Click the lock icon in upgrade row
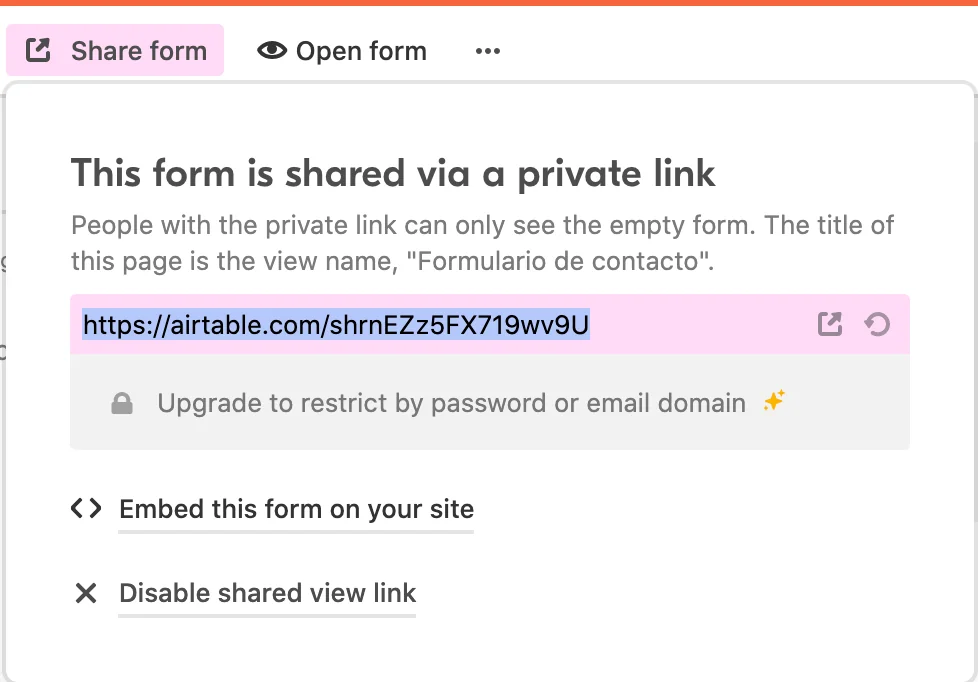Image resolution: width=978 pixels, height=682 pixels. [x=122, y=404]
